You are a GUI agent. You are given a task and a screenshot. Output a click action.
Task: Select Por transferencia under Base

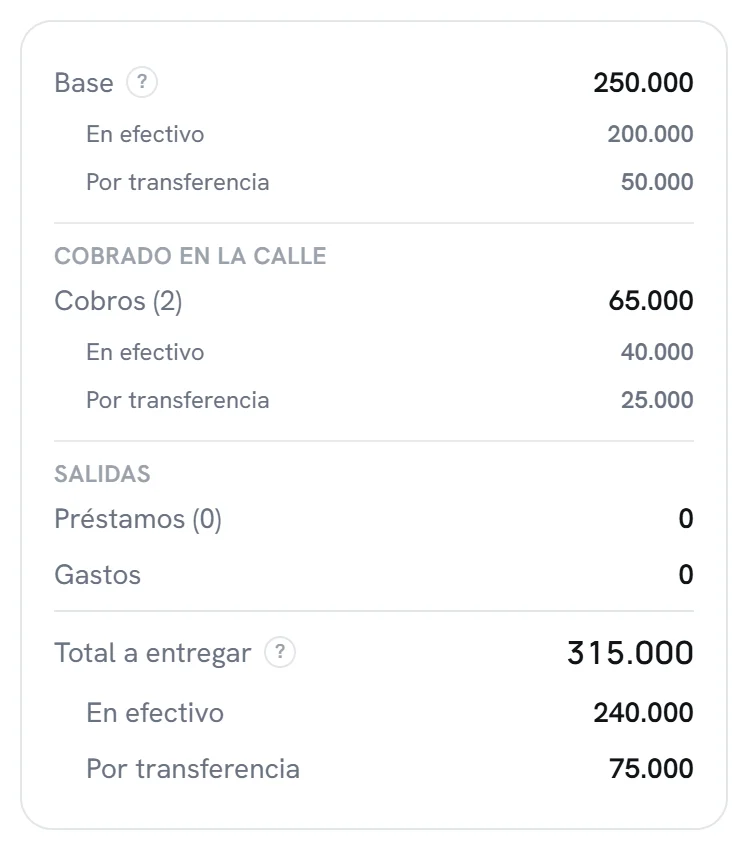point(178,182)
